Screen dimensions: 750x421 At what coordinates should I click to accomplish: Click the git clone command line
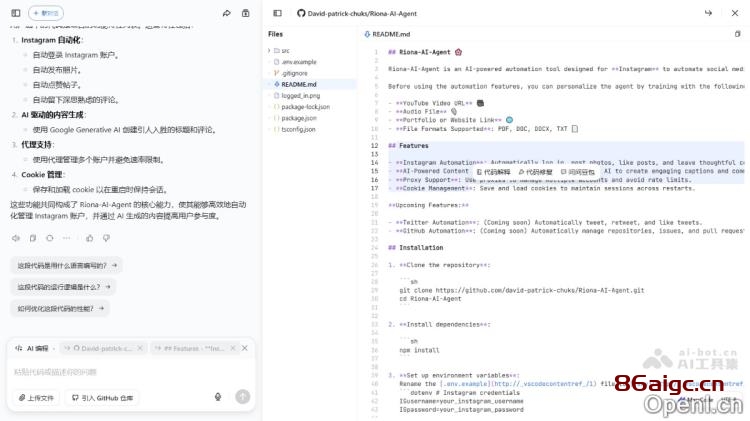click(521, 290)
